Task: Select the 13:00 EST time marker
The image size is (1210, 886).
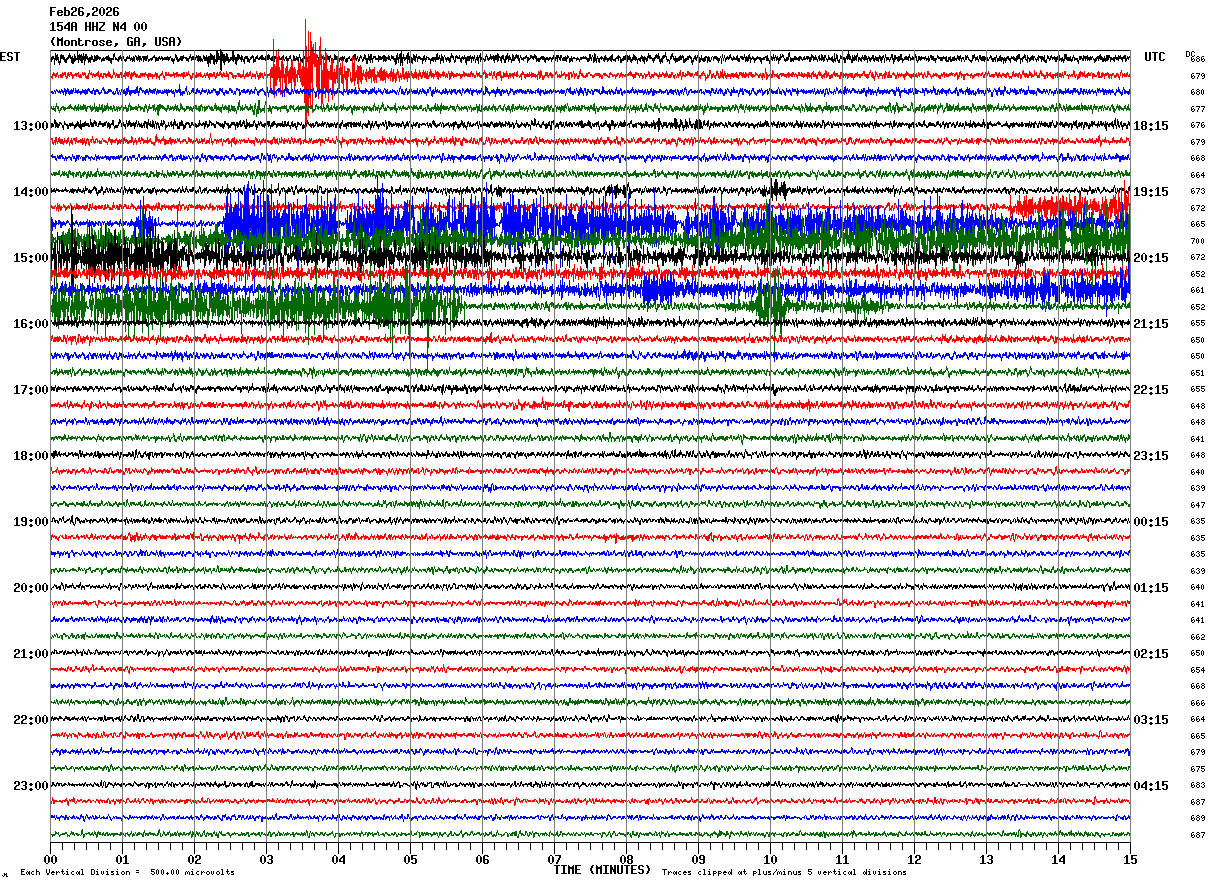Action: point(30,126)
